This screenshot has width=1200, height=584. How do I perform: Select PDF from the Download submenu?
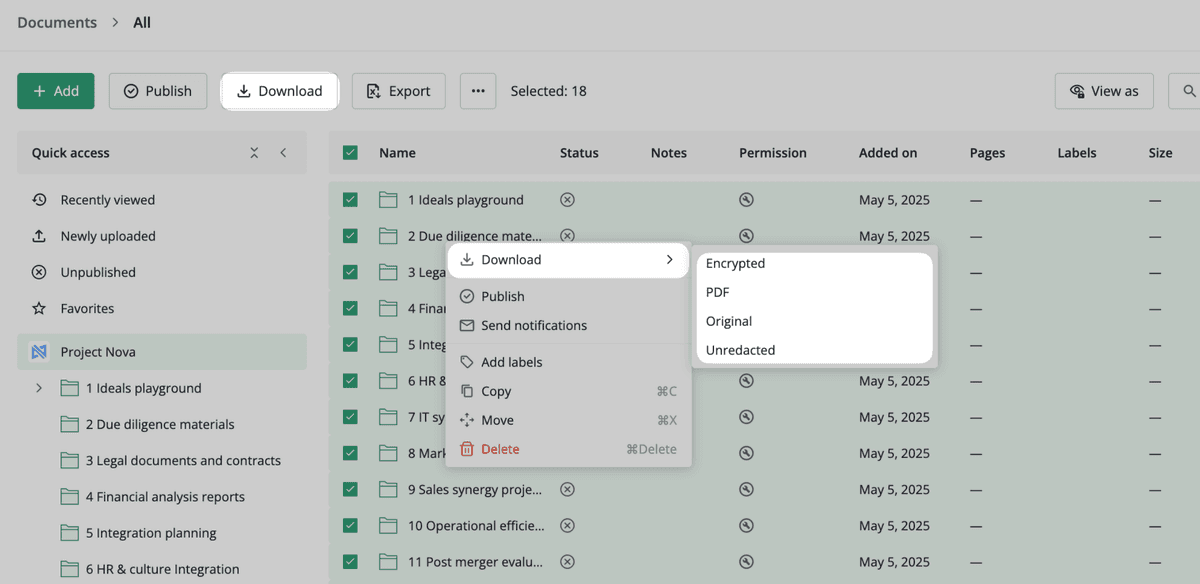coord(716,291)
